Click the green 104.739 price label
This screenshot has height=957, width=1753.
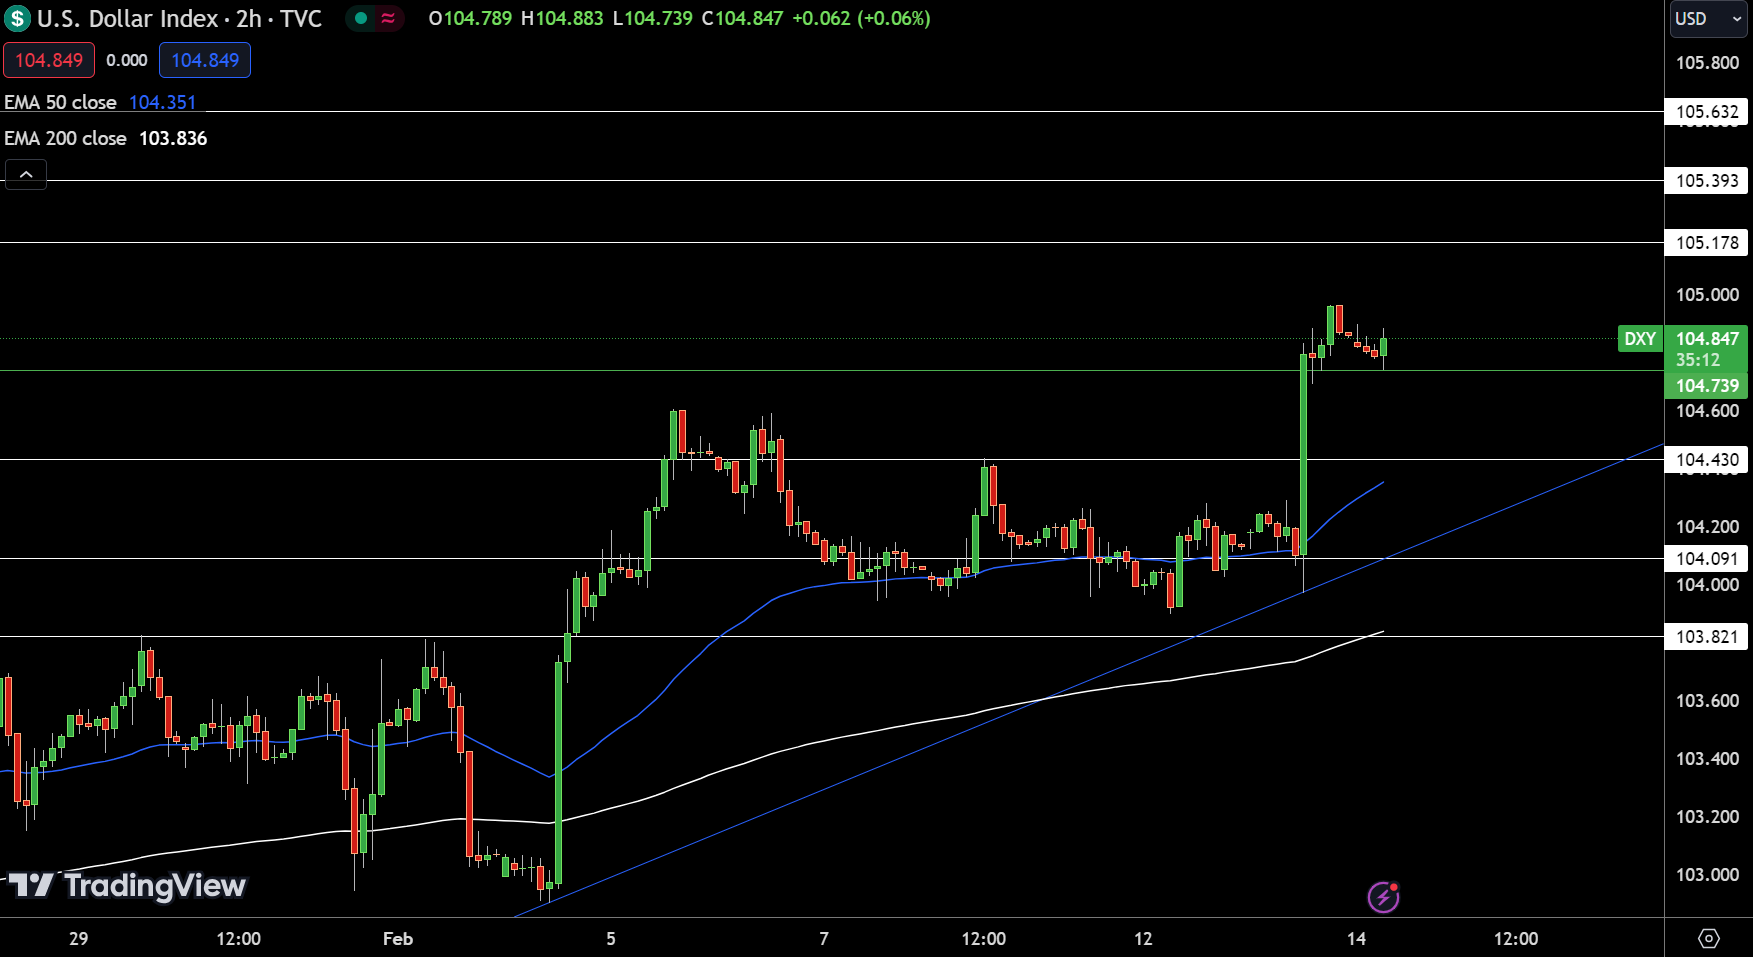coord(1707,385)
